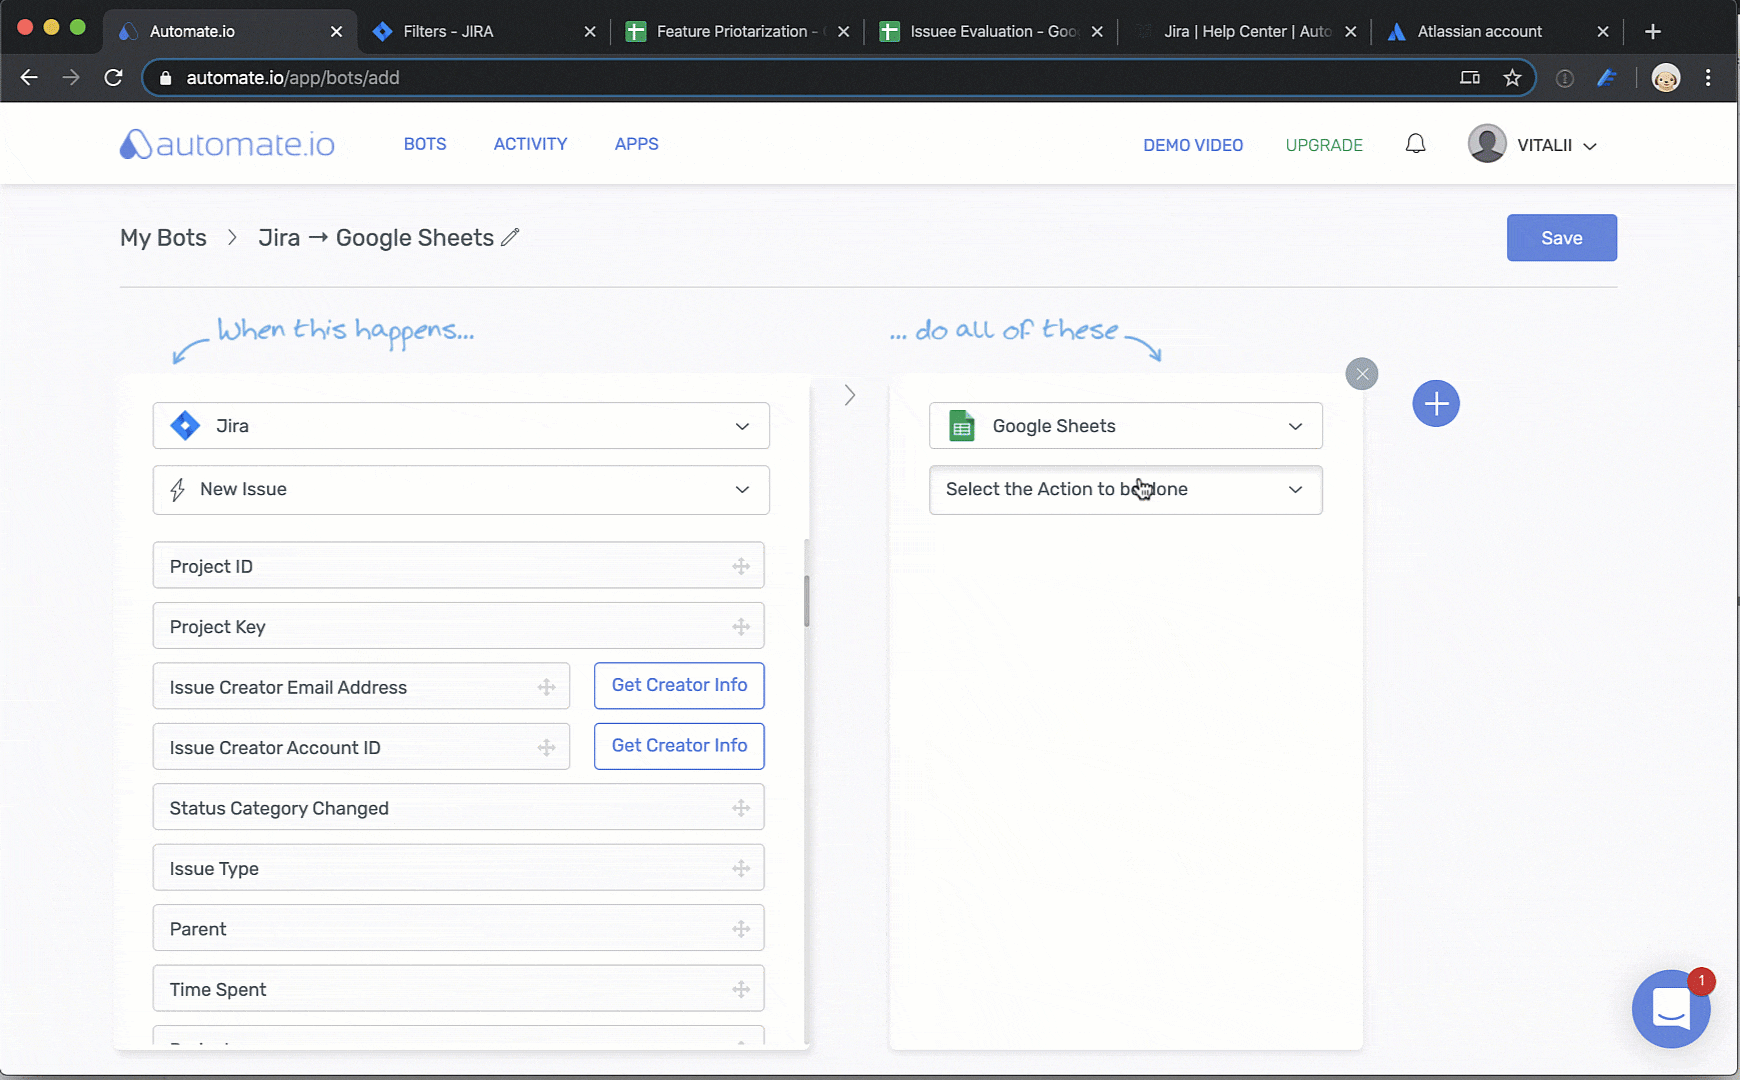Open the Google Sheets app dropdown

pyautogui.click(x=1125, y=426)
